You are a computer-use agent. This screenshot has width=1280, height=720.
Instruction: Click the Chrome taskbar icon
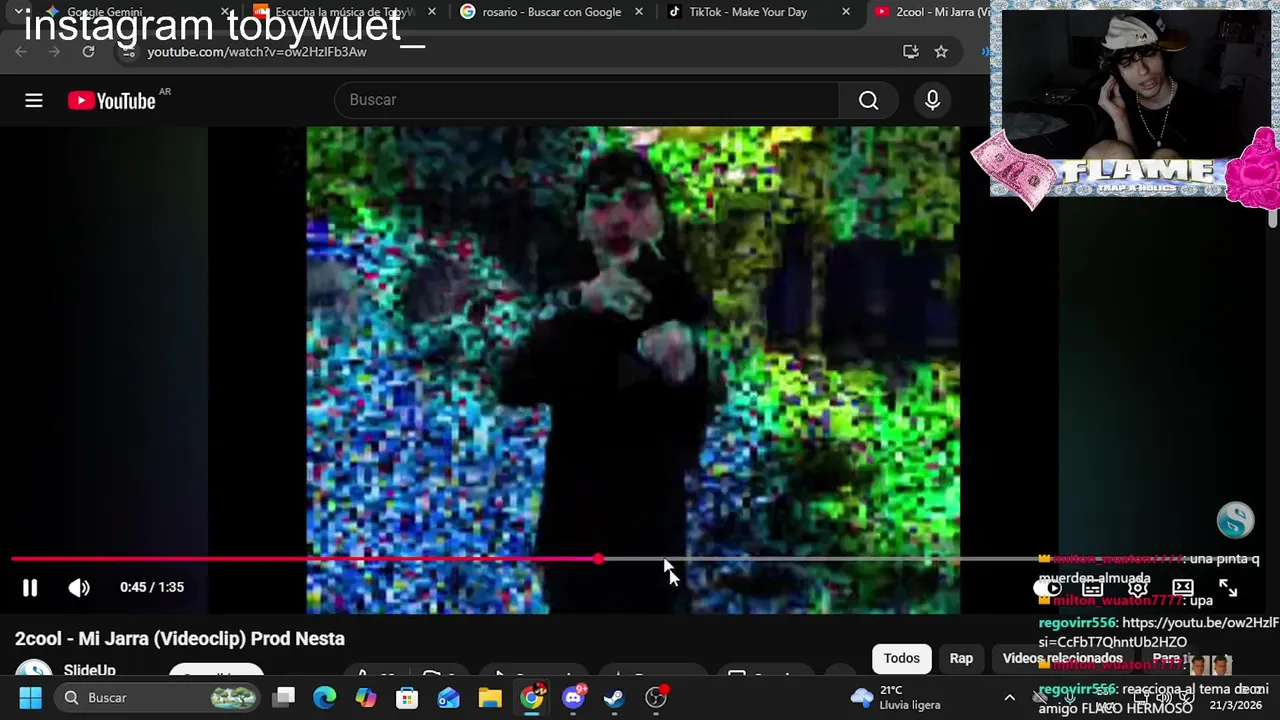tap(532, 698)
